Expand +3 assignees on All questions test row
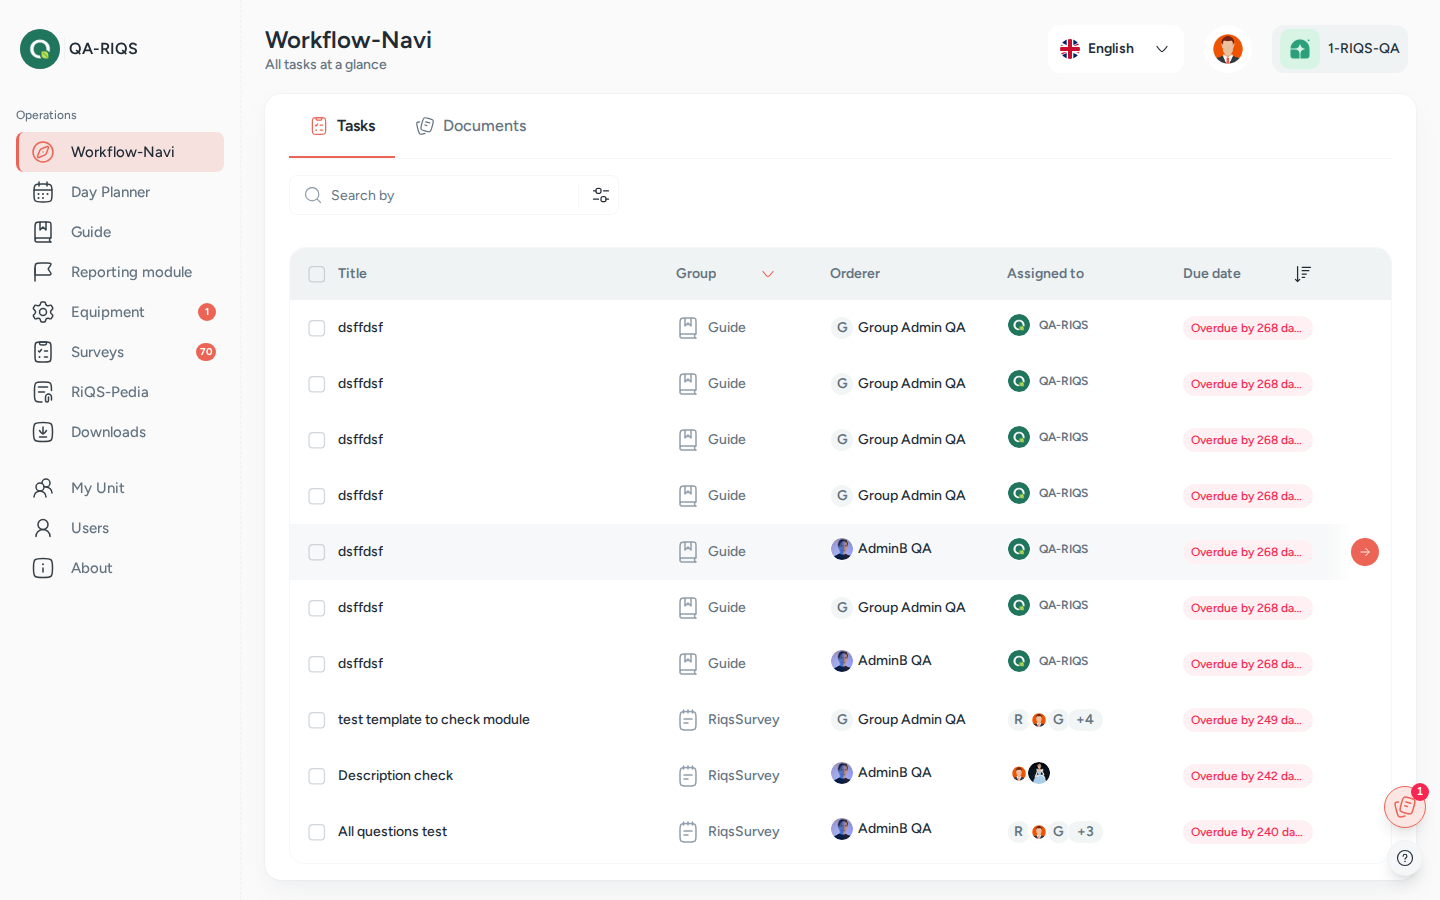Viewport: 1440px width, 900px height. (x=1085, y=832)
